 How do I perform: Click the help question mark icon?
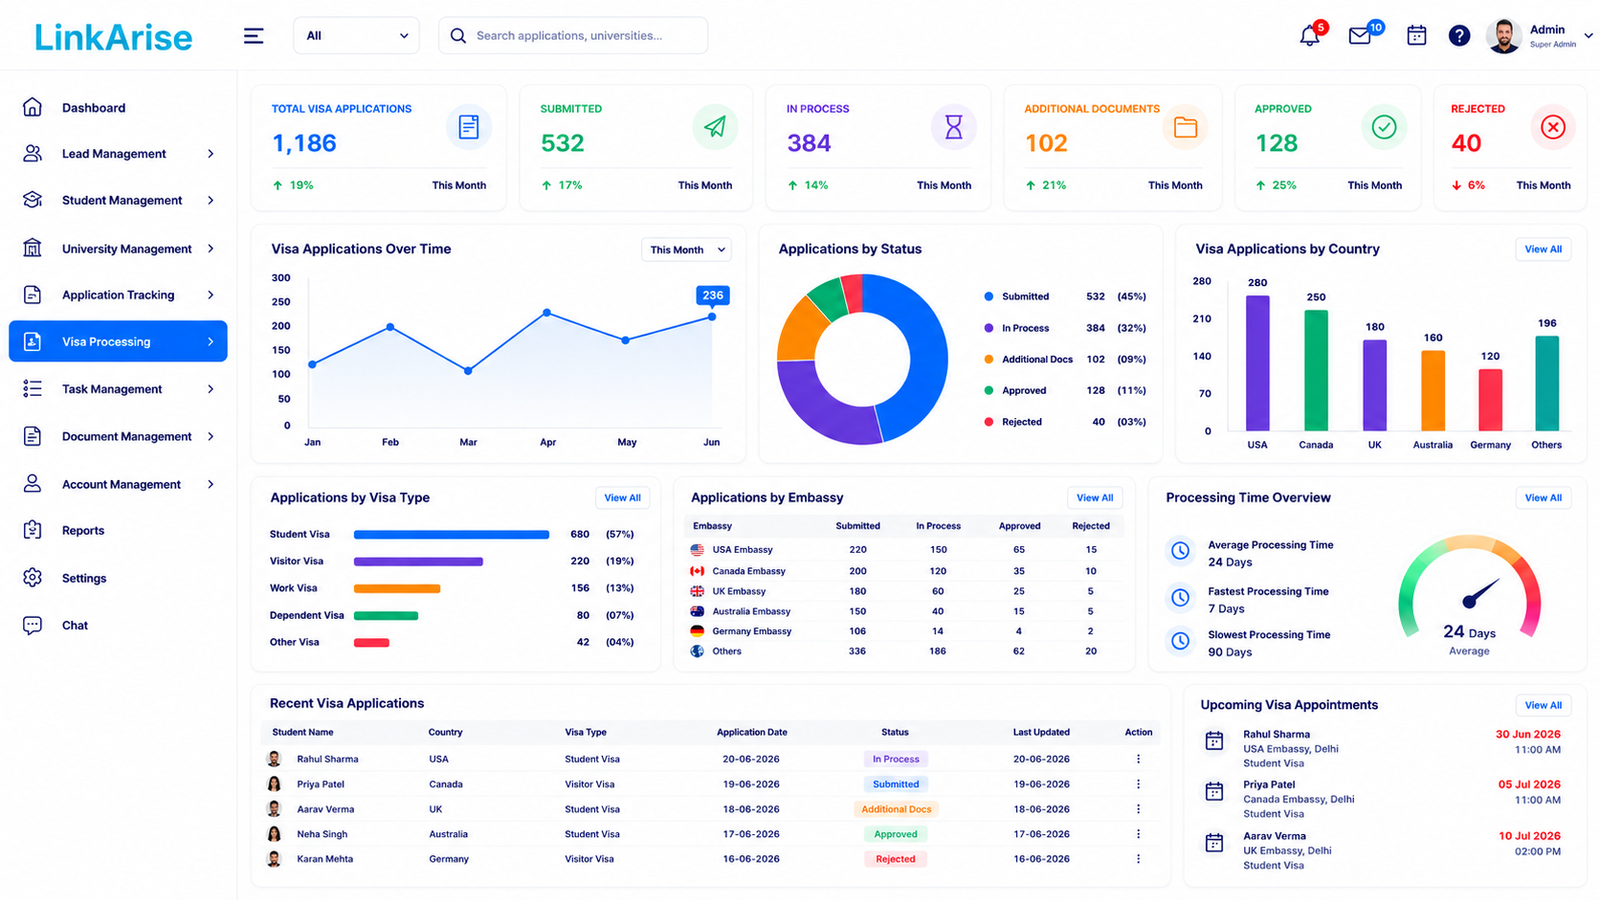pos(1460,36)
